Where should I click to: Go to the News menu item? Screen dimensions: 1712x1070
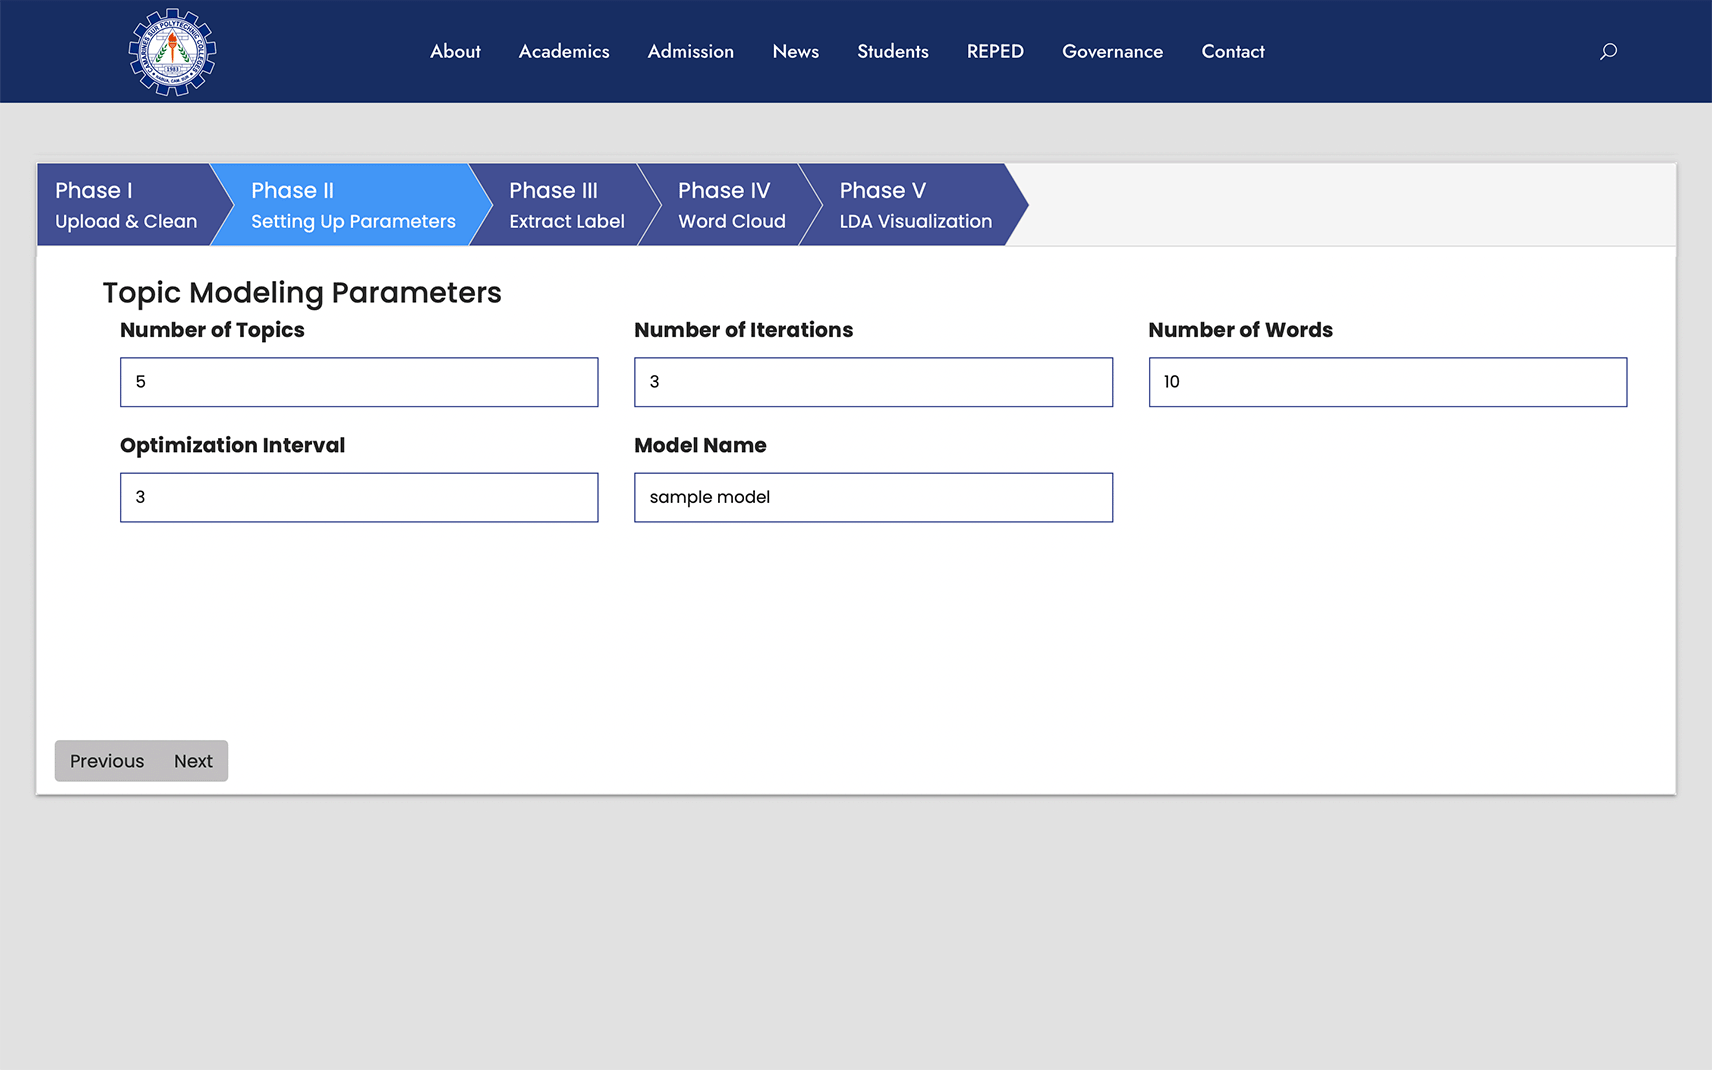(796, 51)
